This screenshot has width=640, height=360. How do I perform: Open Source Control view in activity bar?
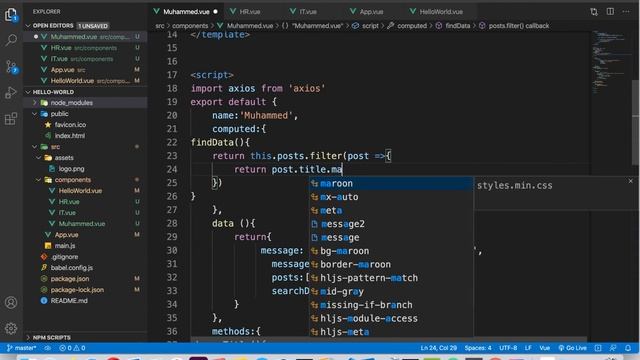[11, 67]
